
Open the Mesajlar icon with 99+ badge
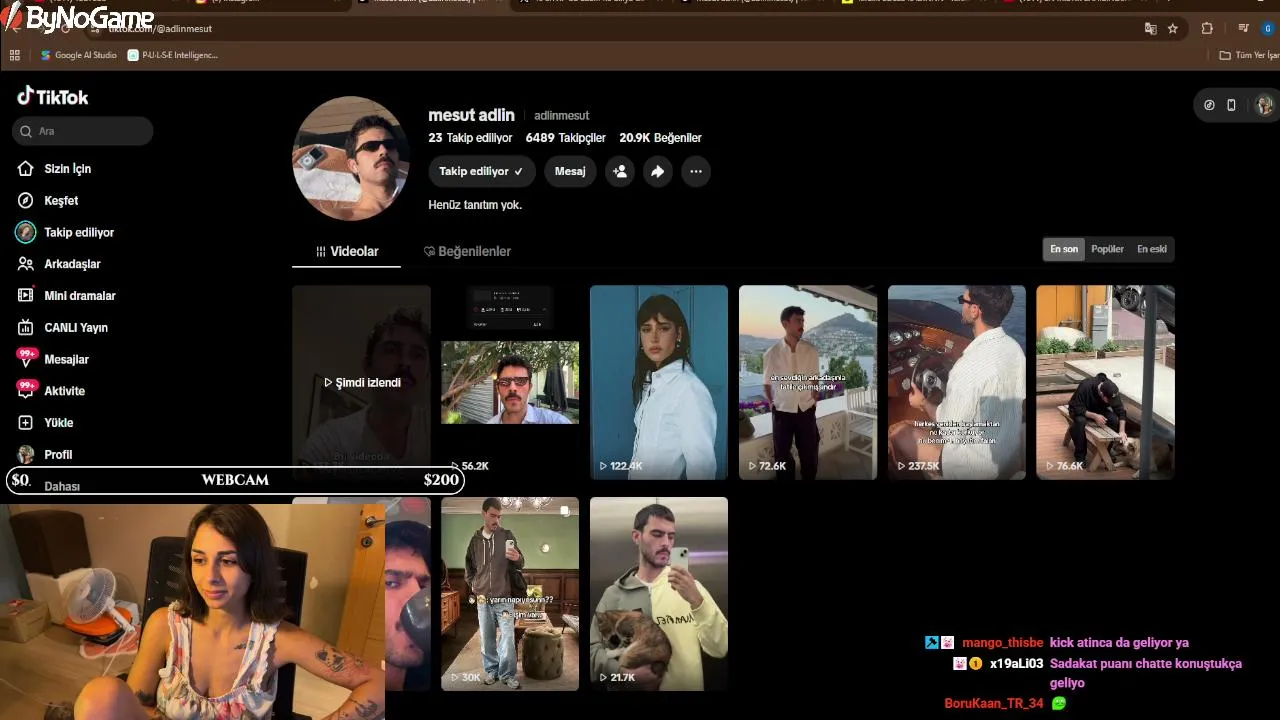[26, 359]
